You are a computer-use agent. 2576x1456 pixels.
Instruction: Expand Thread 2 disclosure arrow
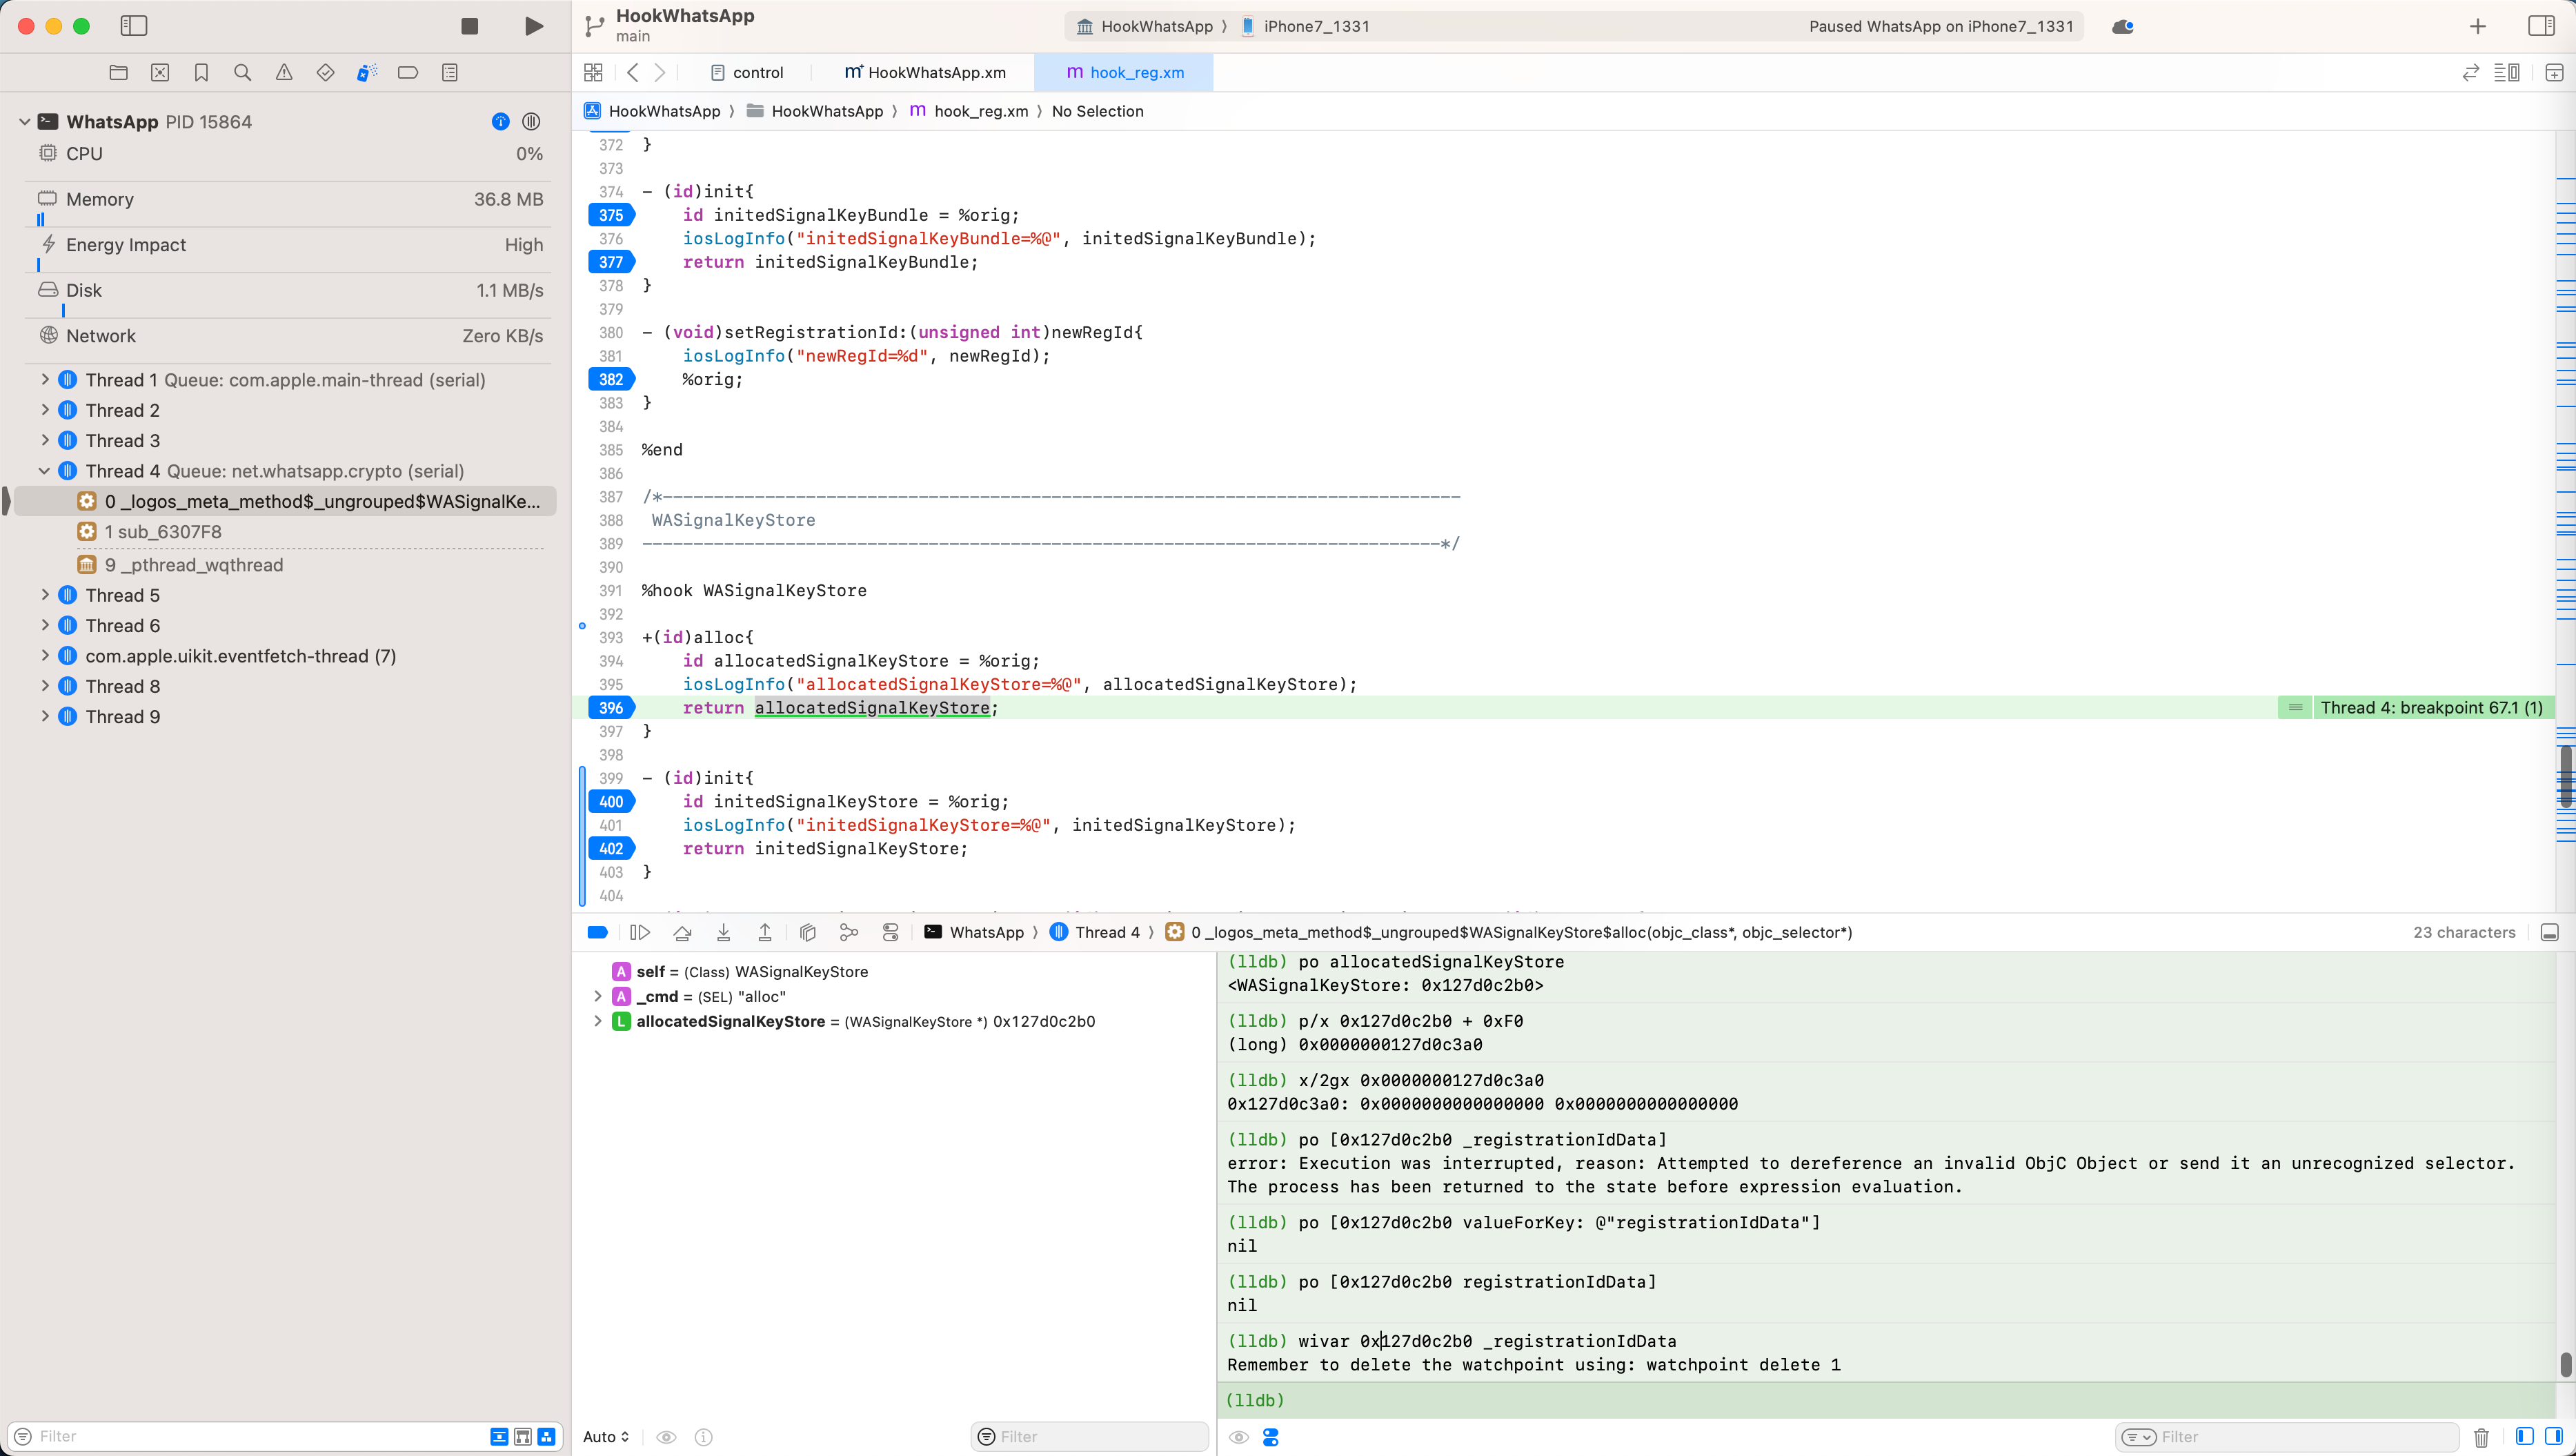coord(45,410)
